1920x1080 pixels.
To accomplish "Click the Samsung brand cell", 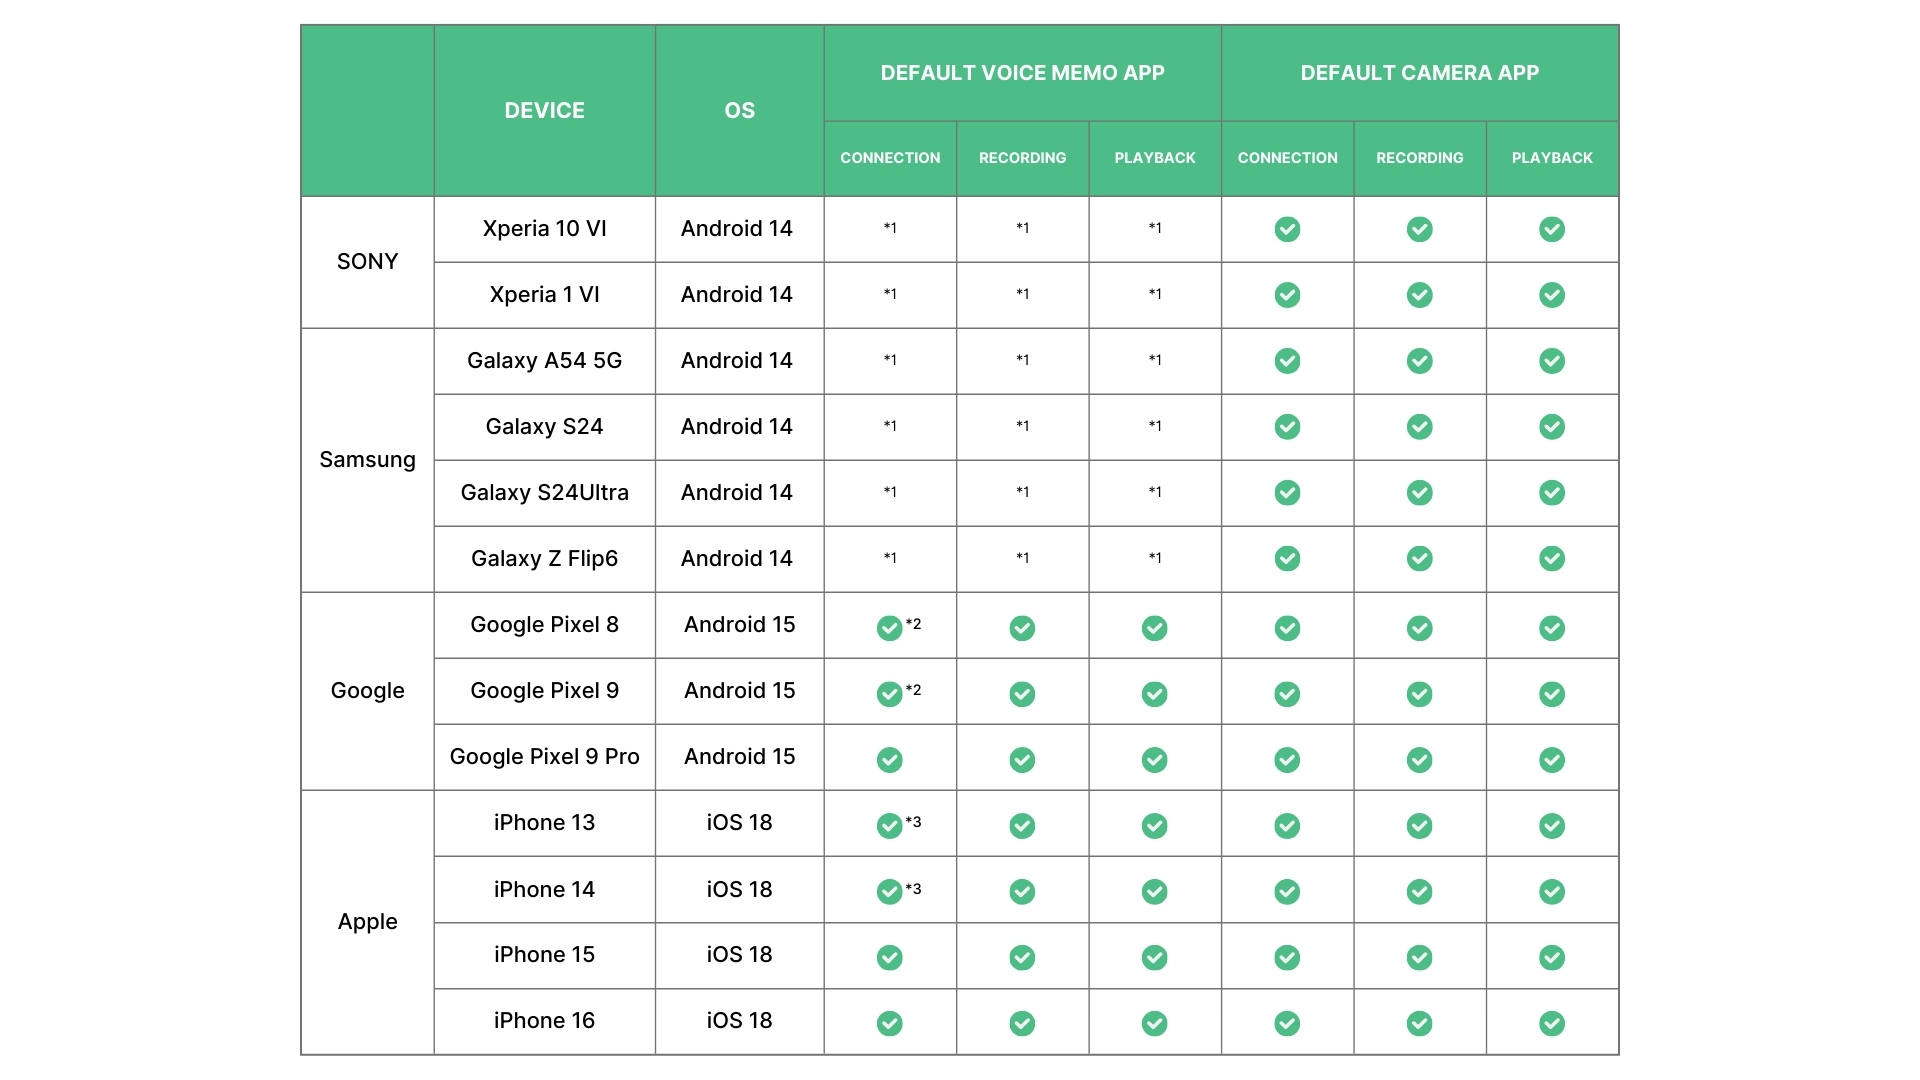I will tap(367, 460).
